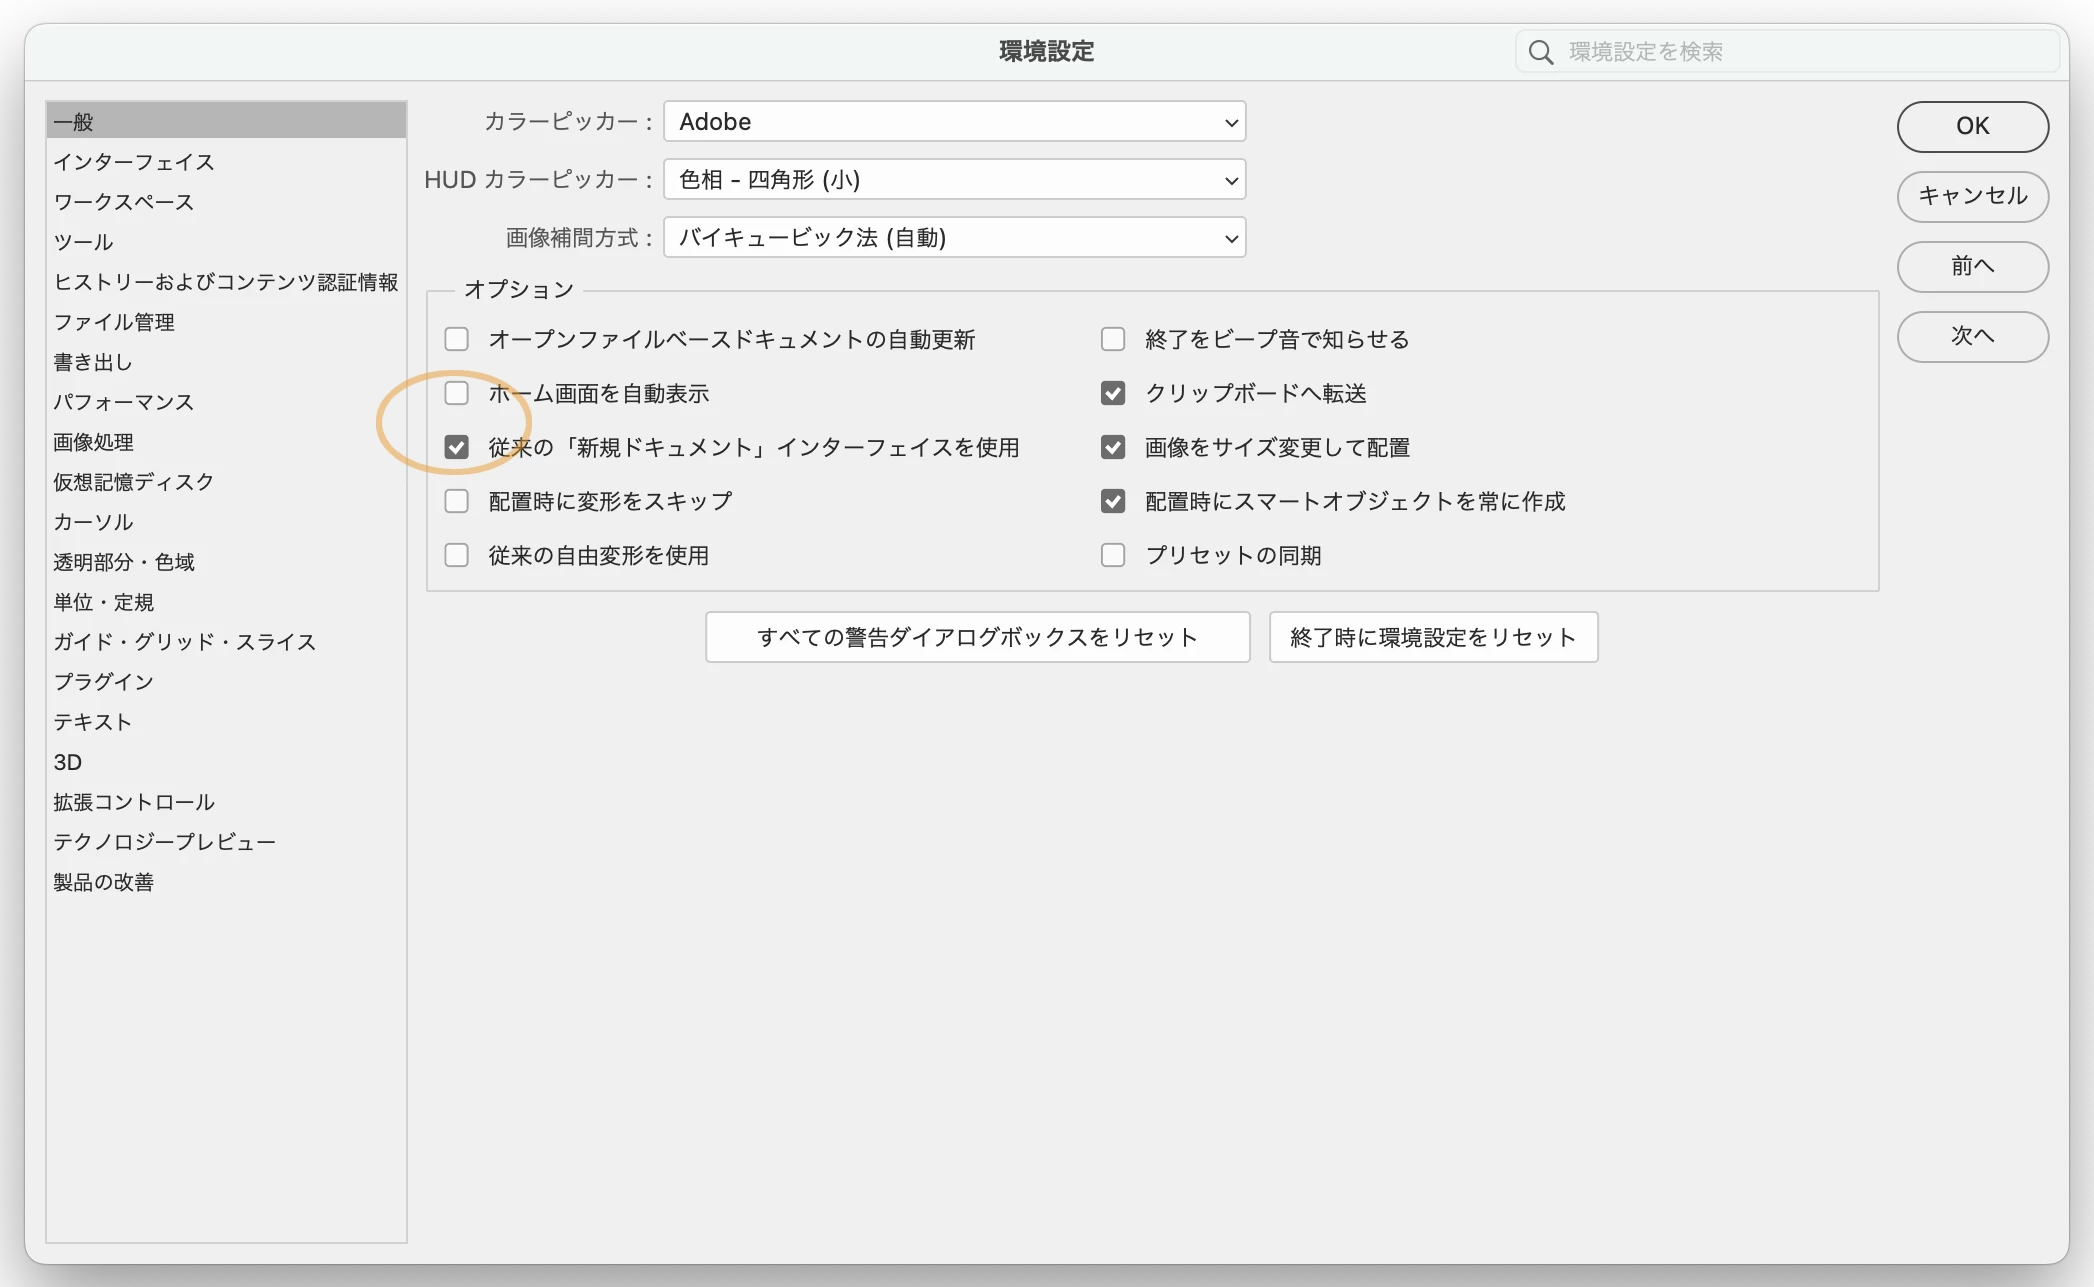The image size is (2094, 1287).
Task: Click 次へ to advance category
Action: tap(1972, 336)
